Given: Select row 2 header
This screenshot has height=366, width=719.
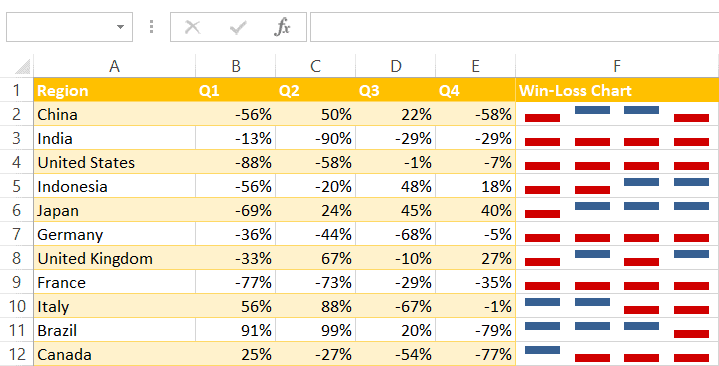Looking at the screenshot, I should coord(17,114).
